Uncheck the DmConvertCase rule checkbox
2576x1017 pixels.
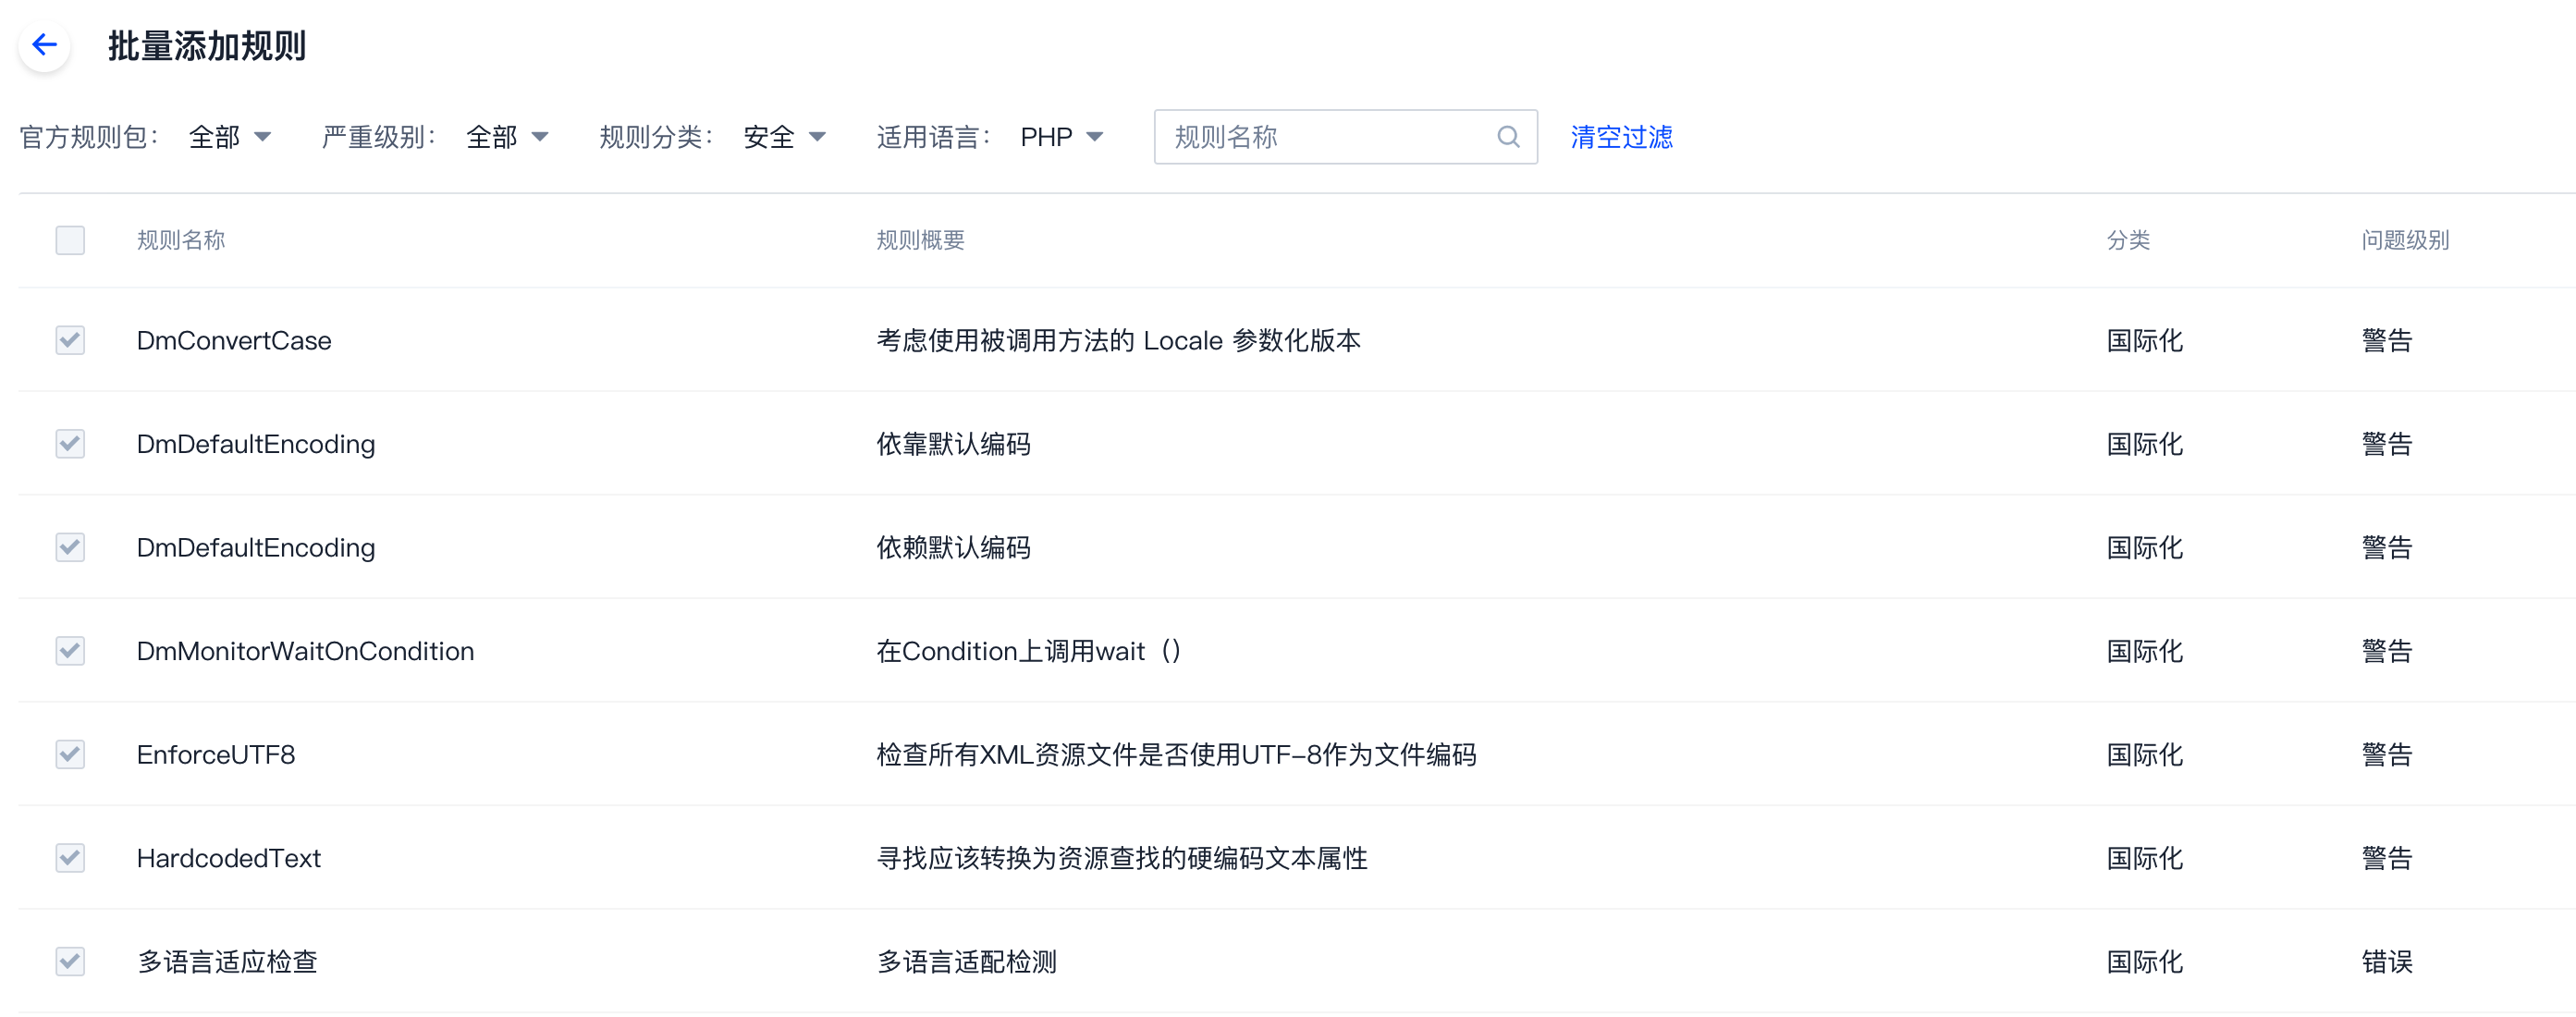69,340
